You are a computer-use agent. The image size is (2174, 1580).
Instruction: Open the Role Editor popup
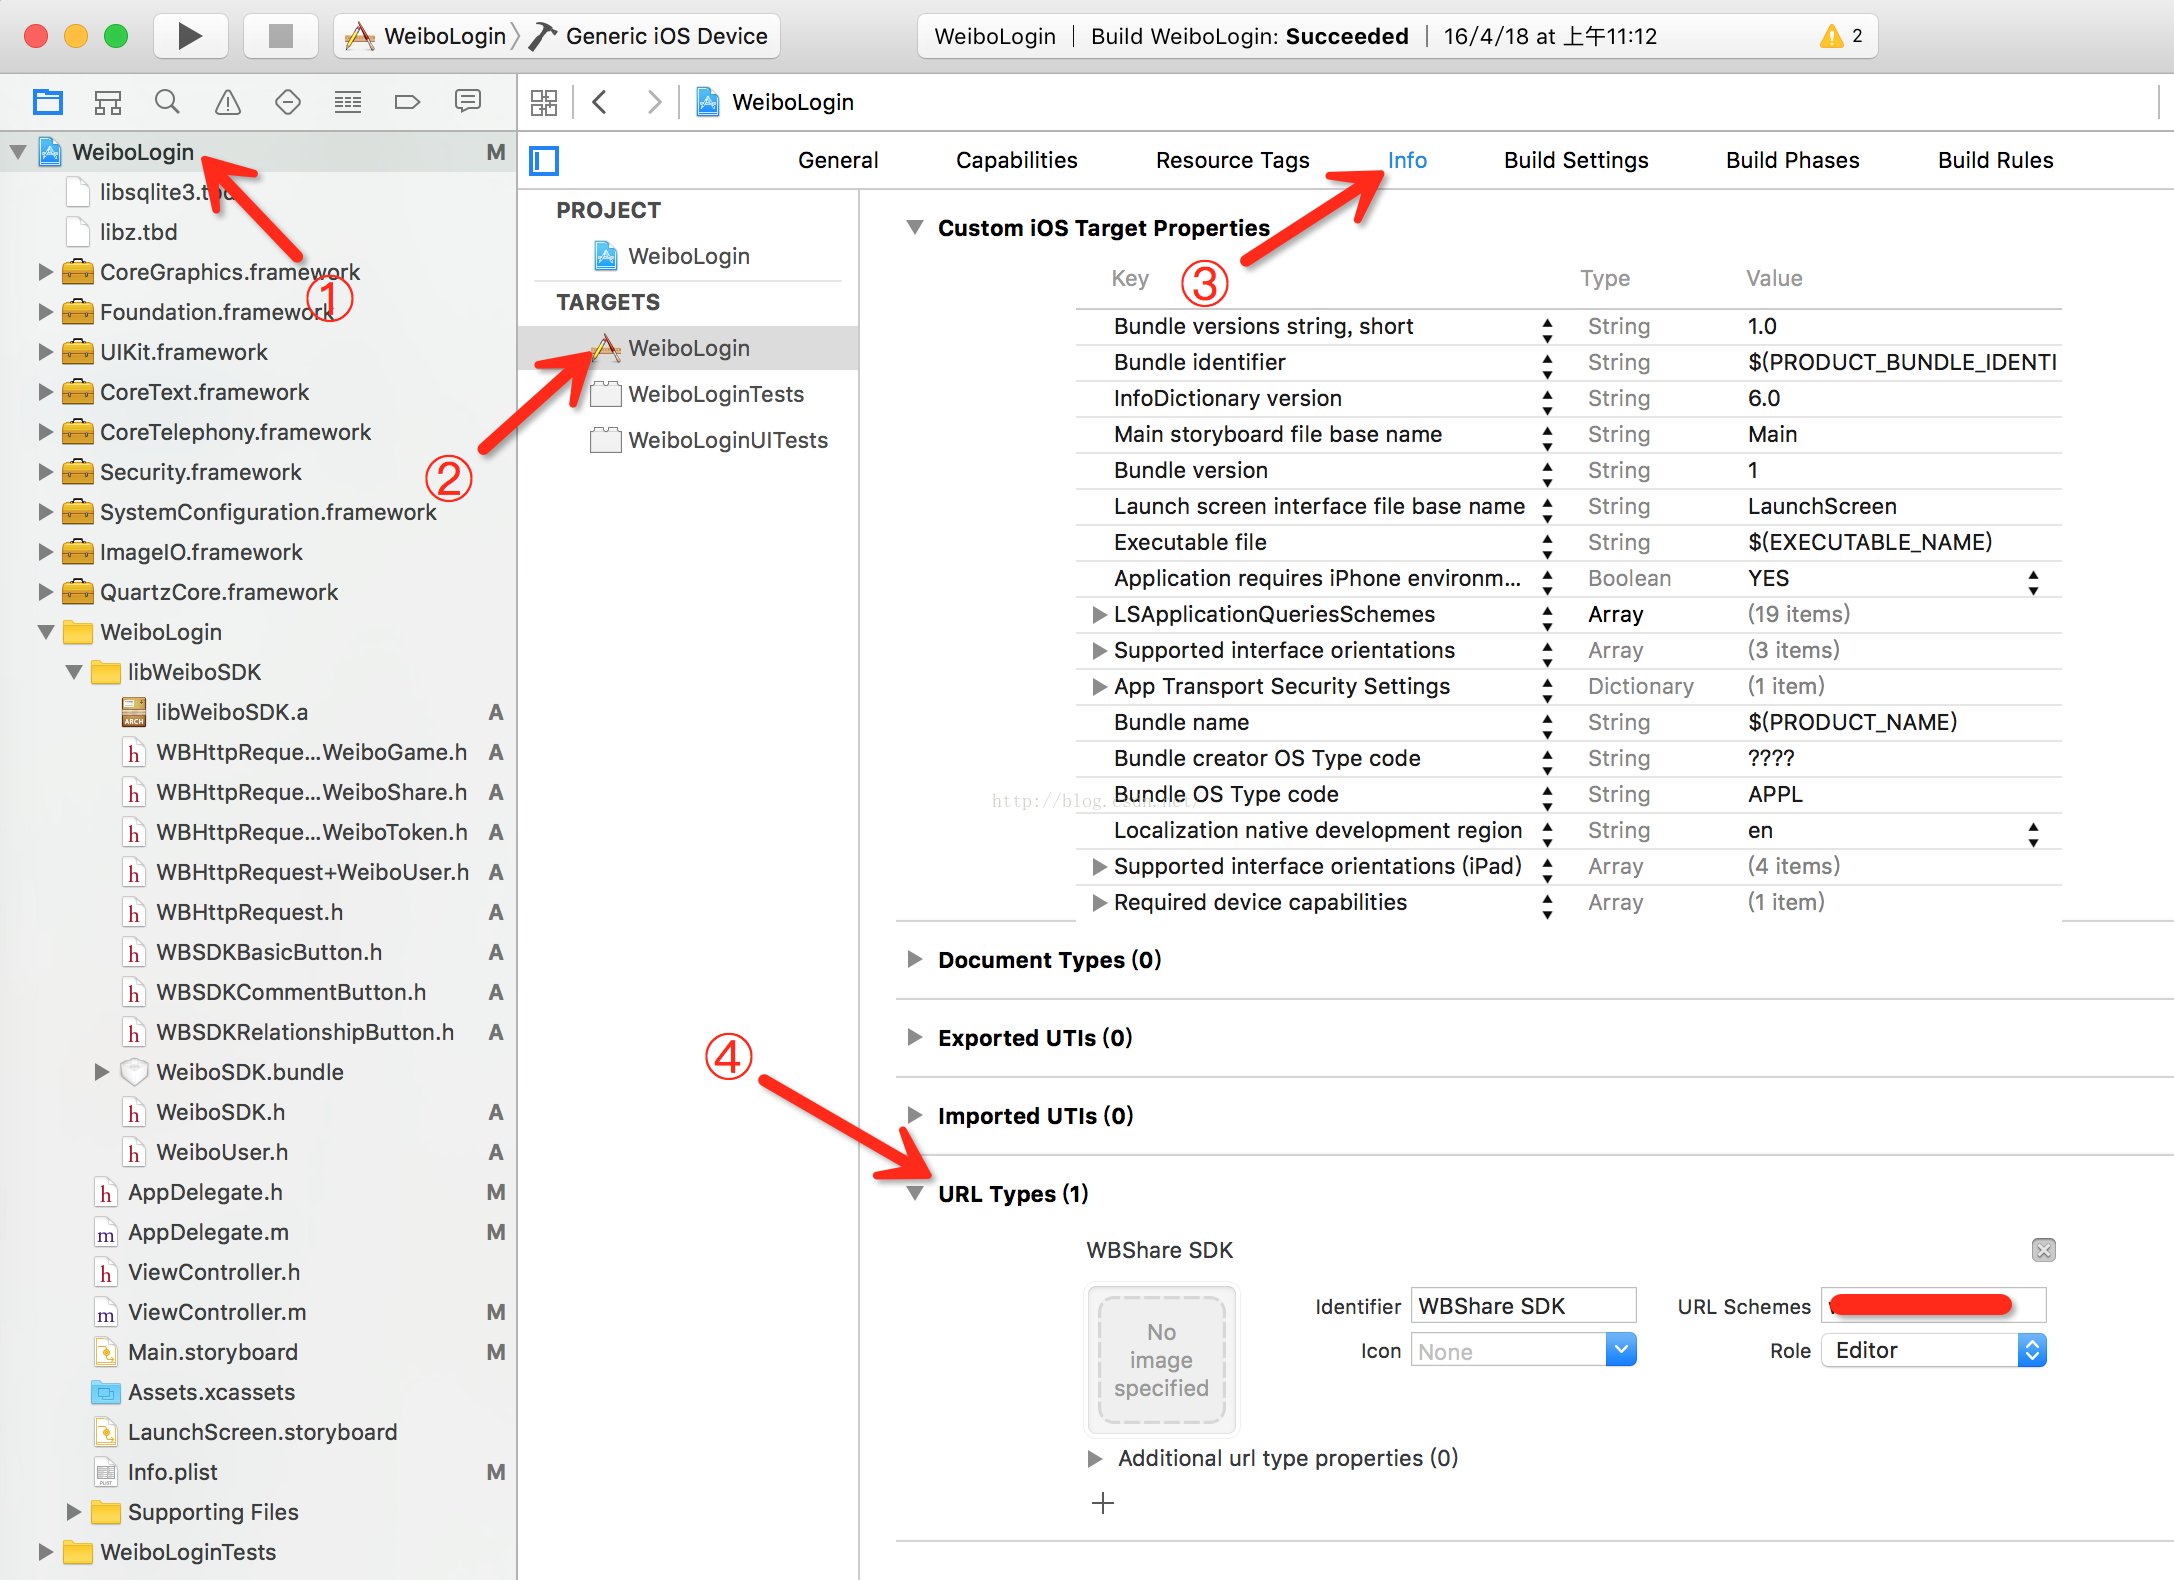tap(1933, 1351)
